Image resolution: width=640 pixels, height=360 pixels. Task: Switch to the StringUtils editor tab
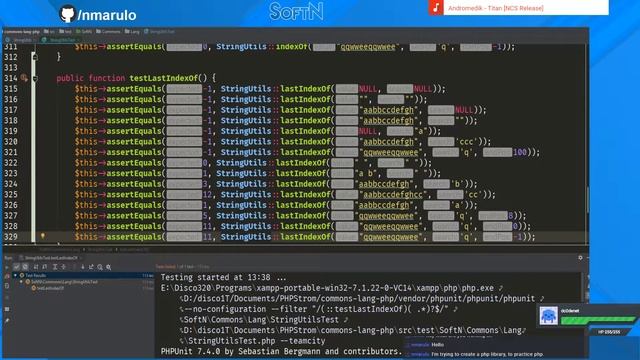point(19,40)
